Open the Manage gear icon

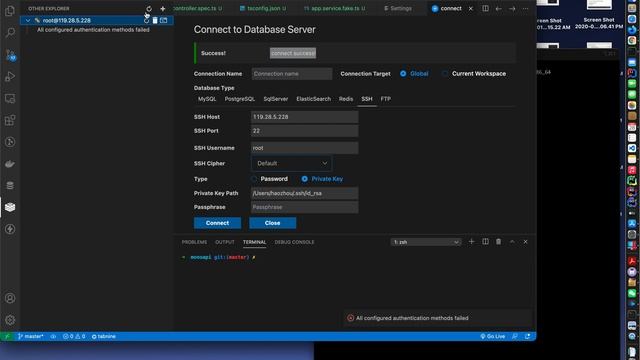click(x=10, y=320)
